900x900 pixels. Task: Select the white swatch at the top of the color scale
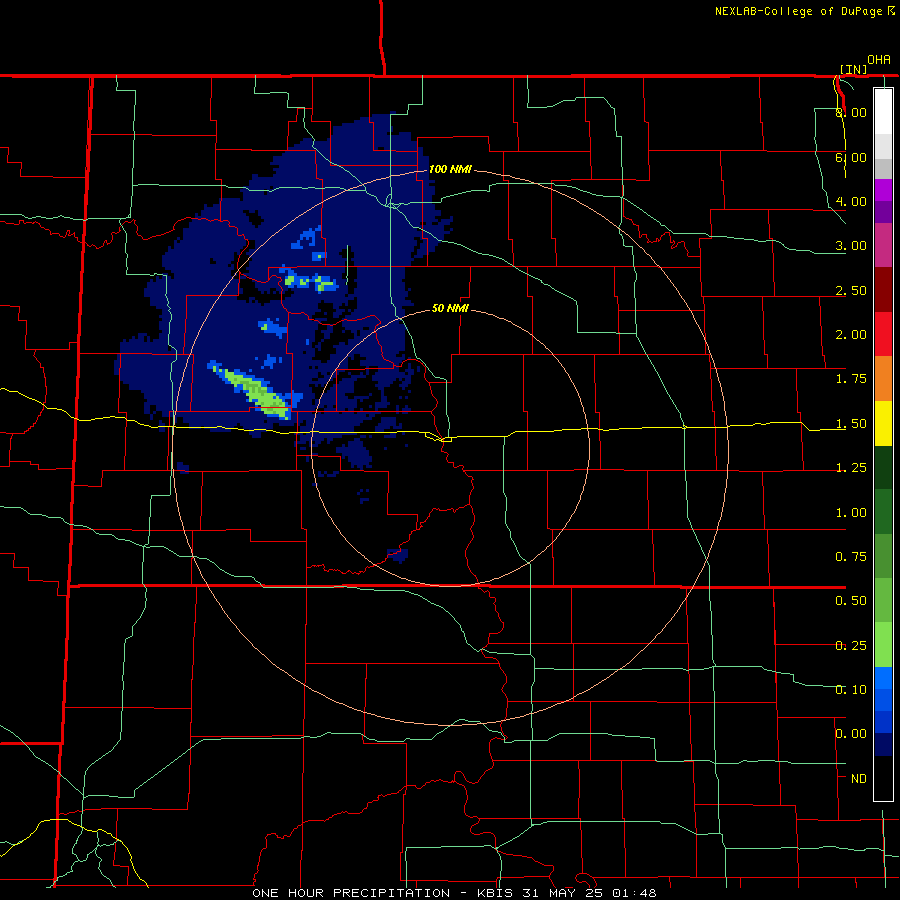[x=883, y=111]
